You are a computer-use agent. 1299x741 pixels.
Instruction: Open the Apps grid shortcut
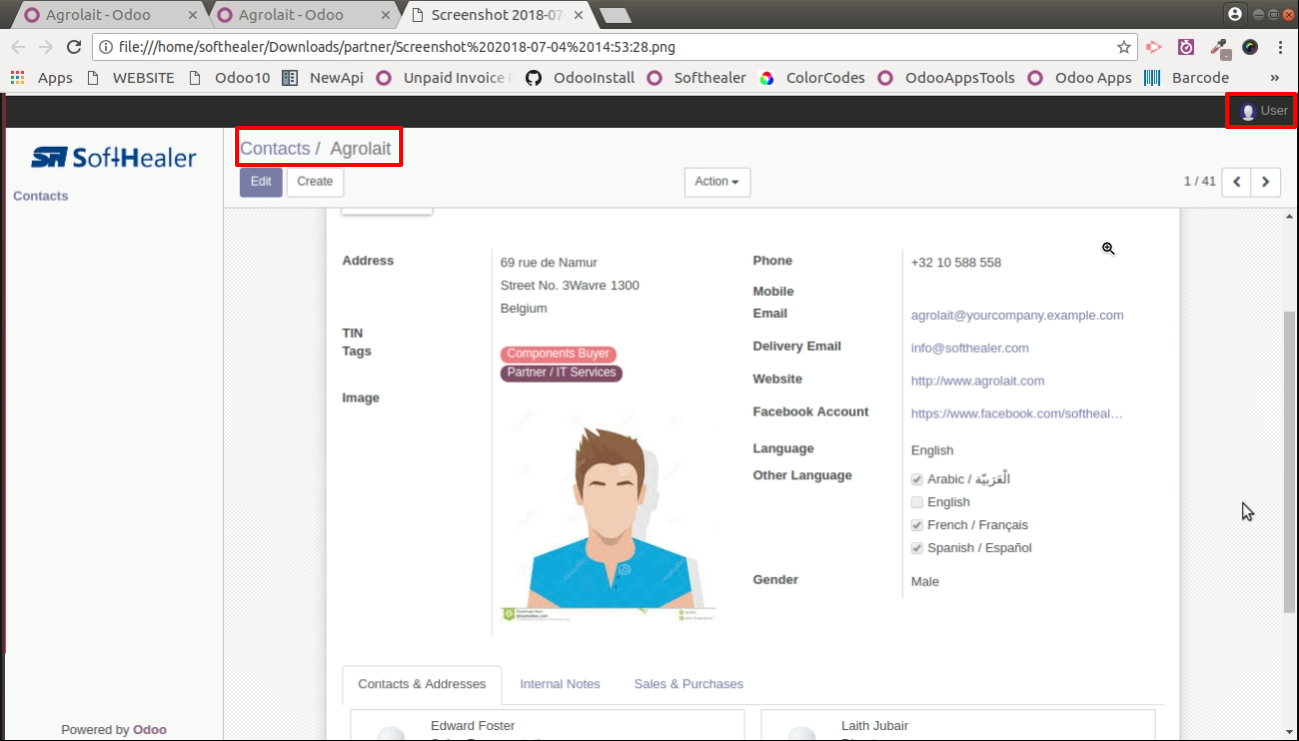42,77
